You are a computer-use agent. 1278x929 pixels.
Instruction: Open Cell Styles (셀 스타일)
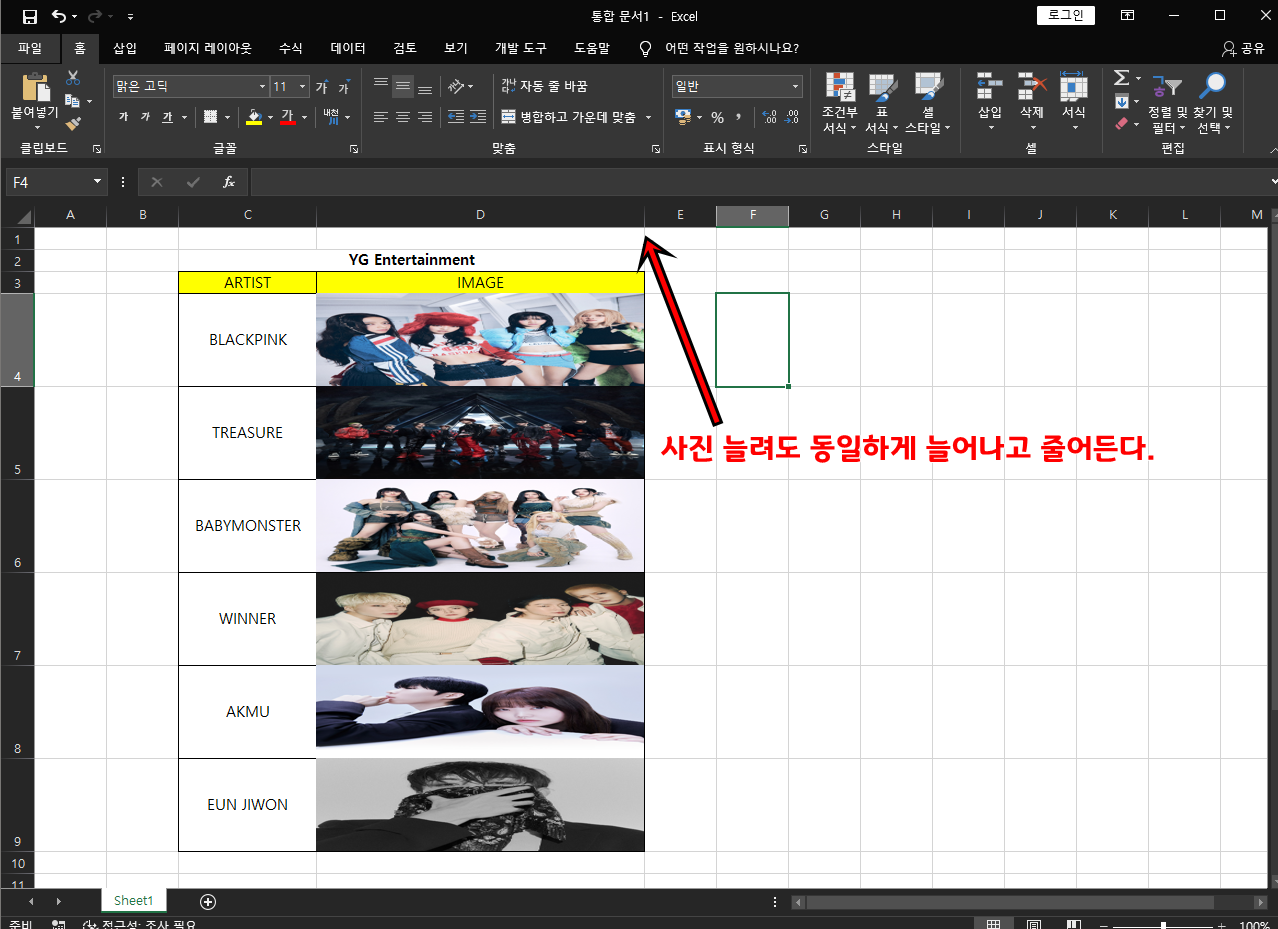(928, 103)
